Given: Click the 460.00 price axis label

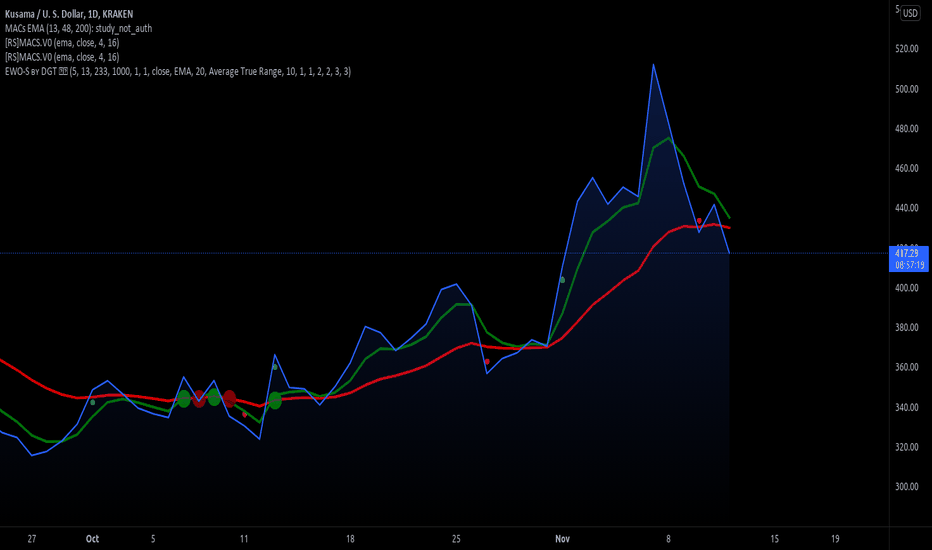Looking at the screenshot, I should (x=906, y=168).
